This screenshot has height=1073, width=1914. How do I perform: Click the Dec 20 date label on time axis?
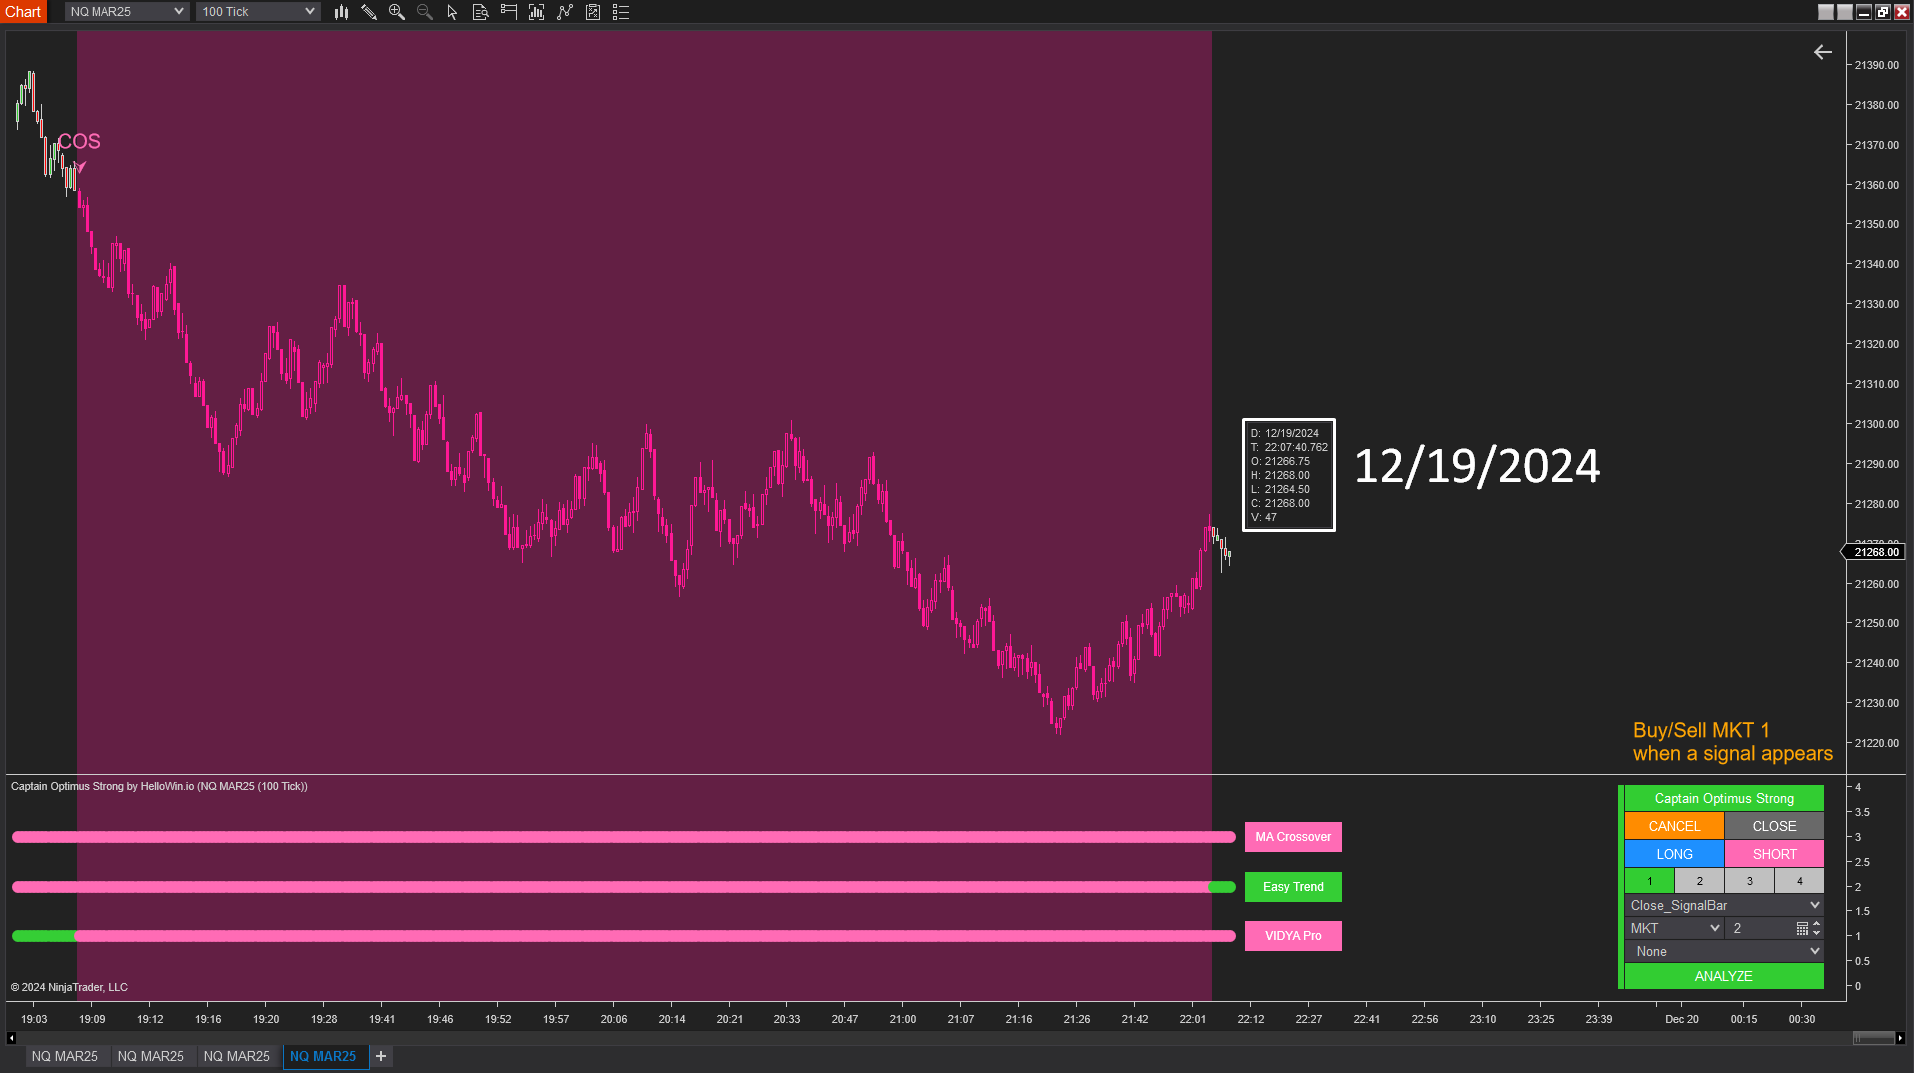pyautogui.click(x=1682, y=1019)
